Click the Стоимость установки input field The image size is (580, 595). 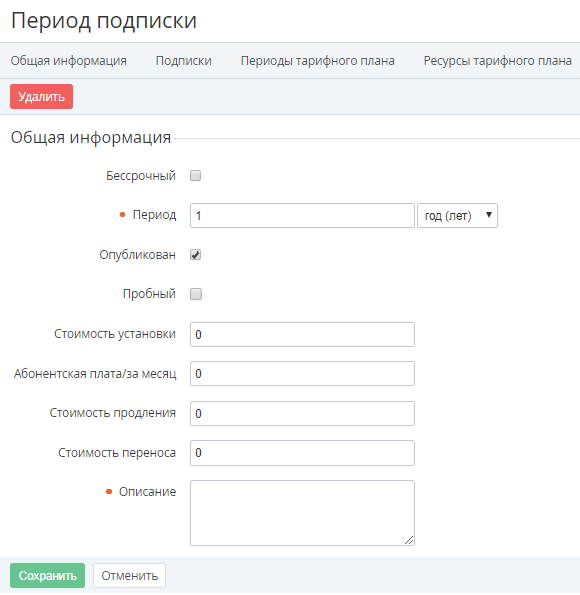coord(302,334)
